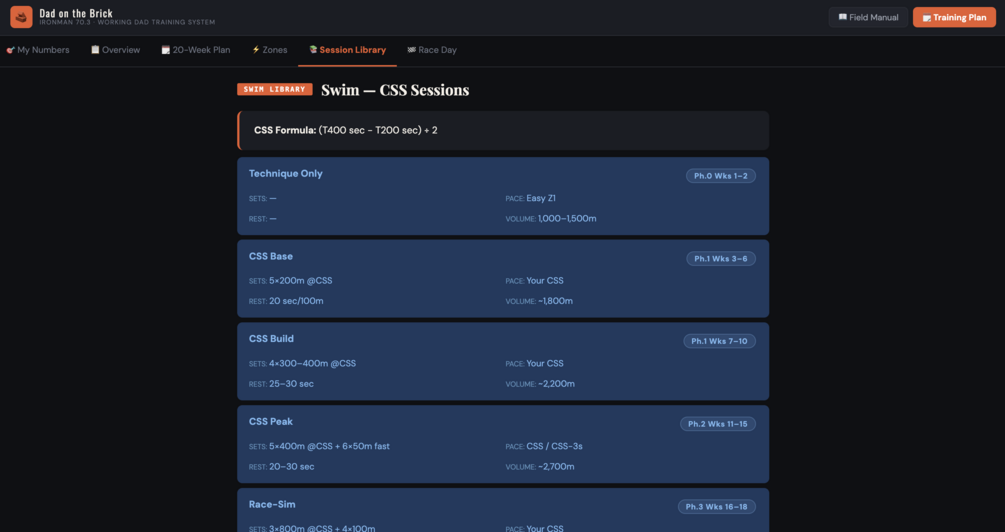
Task: Click the checkered flag icon beside Race Day
Action: pos(411,49)
